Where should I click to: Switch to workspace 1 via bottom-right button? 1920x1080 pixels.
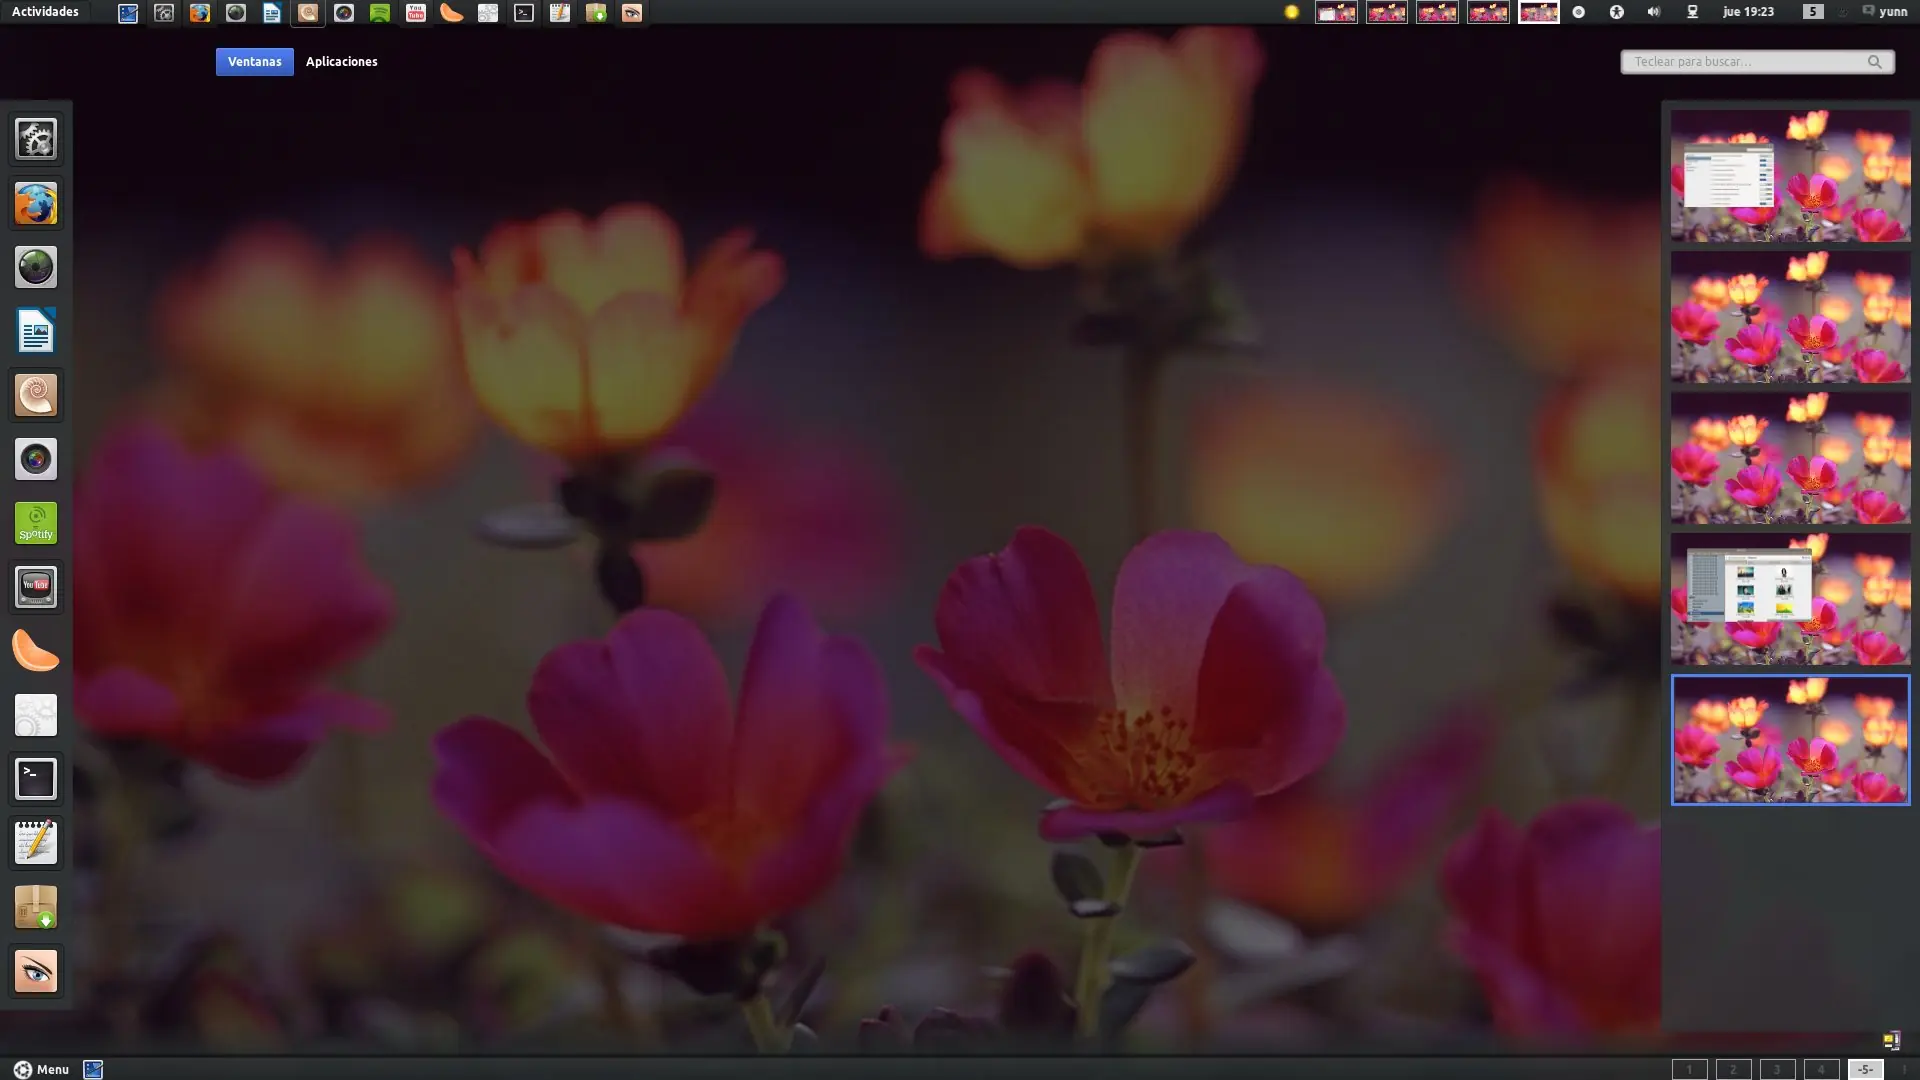pyautogui.click(x=1689, y=1069)
